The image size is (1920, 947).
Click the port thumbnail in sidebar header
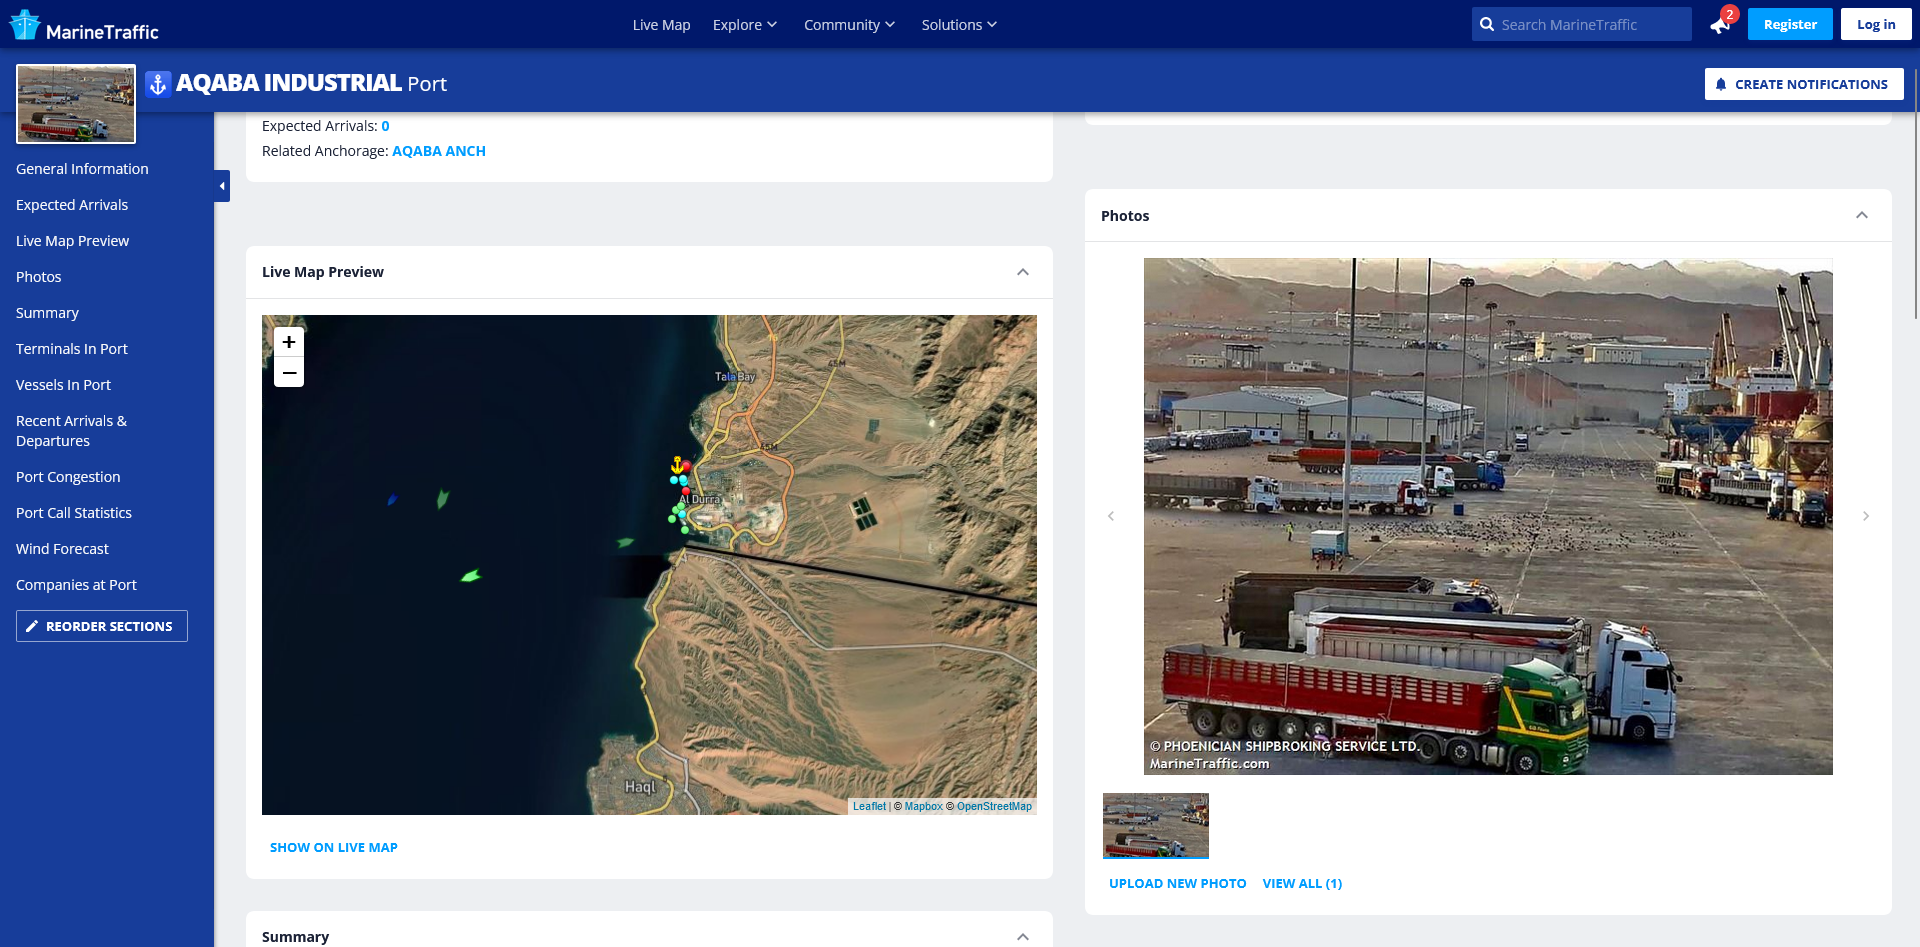76,104
